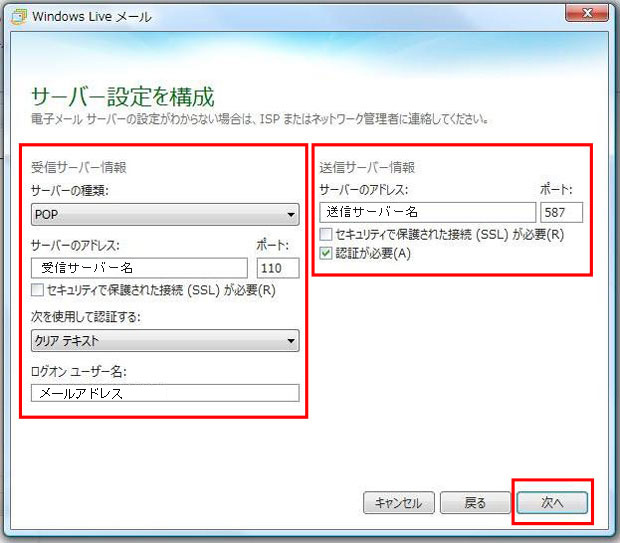This screenshot has height=543, width=620.
Task: Uncheck the 認証が必要(A) checkbox
Action: pyautogui.click(x=326, y=254)
